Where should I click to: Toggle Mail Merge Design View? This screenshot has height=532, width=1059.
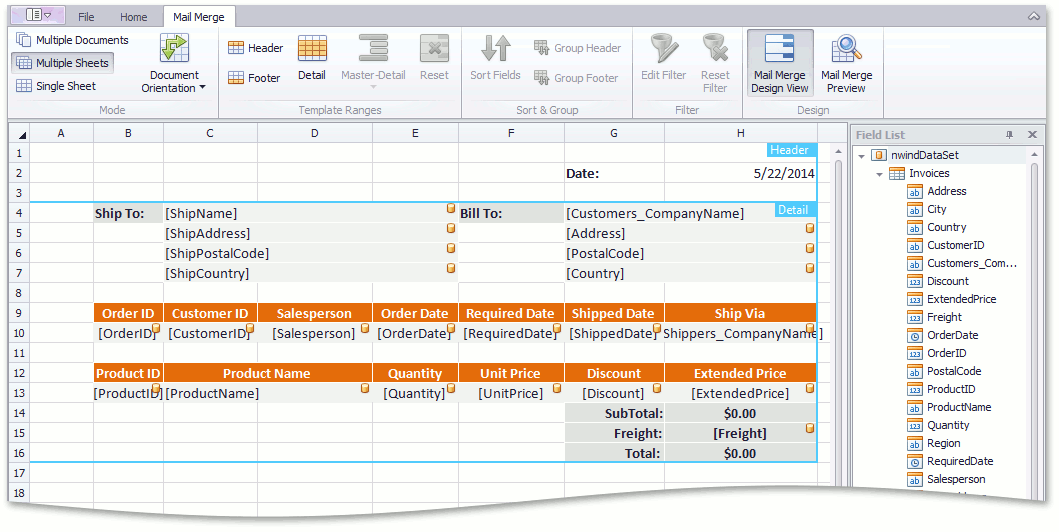coord(779,63)
